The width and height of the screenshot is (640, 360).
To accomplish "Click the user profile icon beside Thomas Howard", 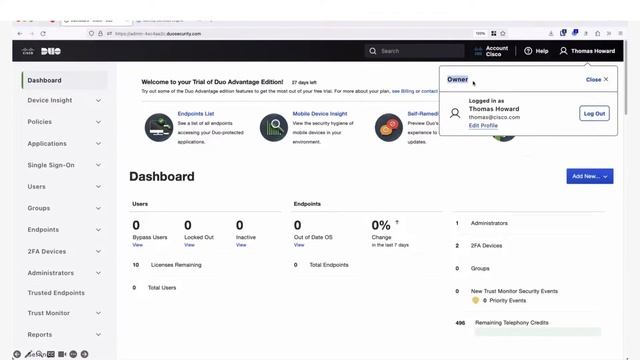I will pos(563,51).
